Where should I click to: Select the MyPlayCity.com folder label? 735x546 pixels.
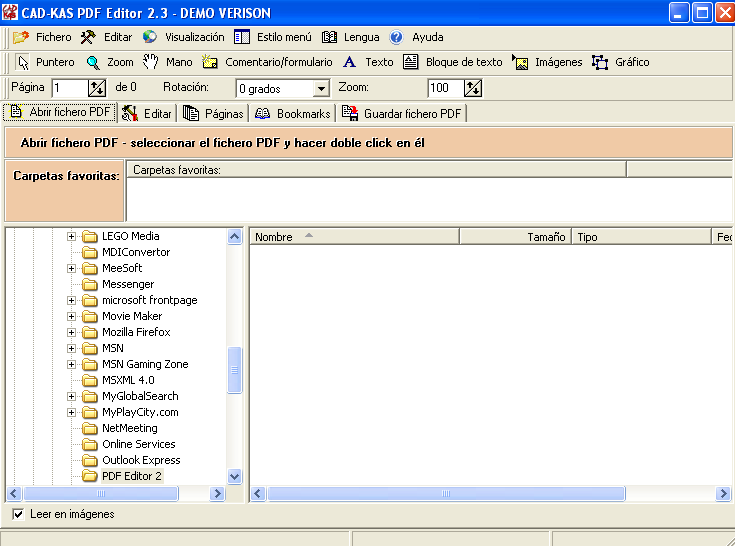(140, 412)
